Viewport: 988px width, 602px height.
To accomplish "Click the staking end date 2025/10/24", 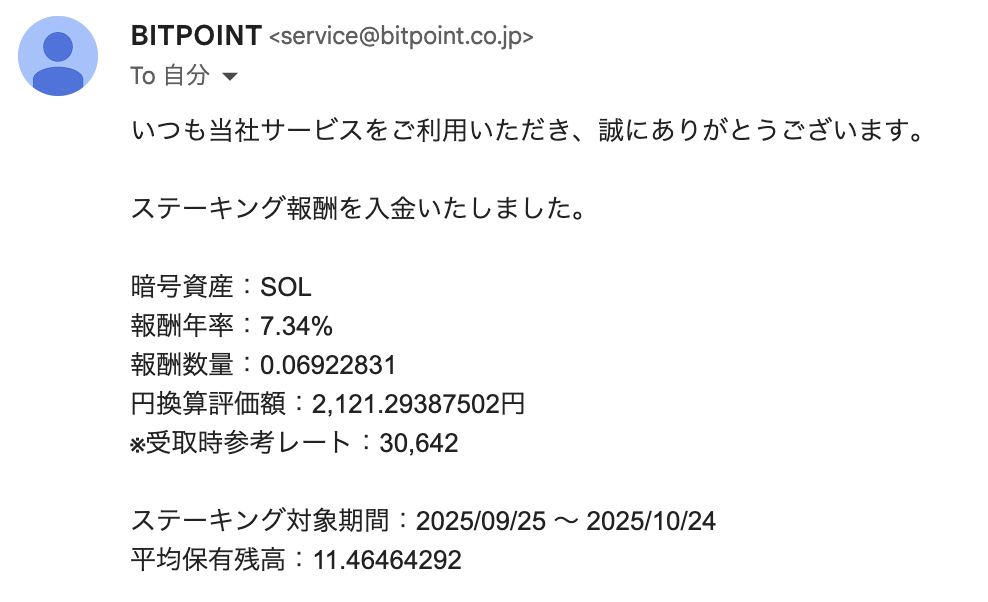I will pyautogui.click(x=651, y=521).
